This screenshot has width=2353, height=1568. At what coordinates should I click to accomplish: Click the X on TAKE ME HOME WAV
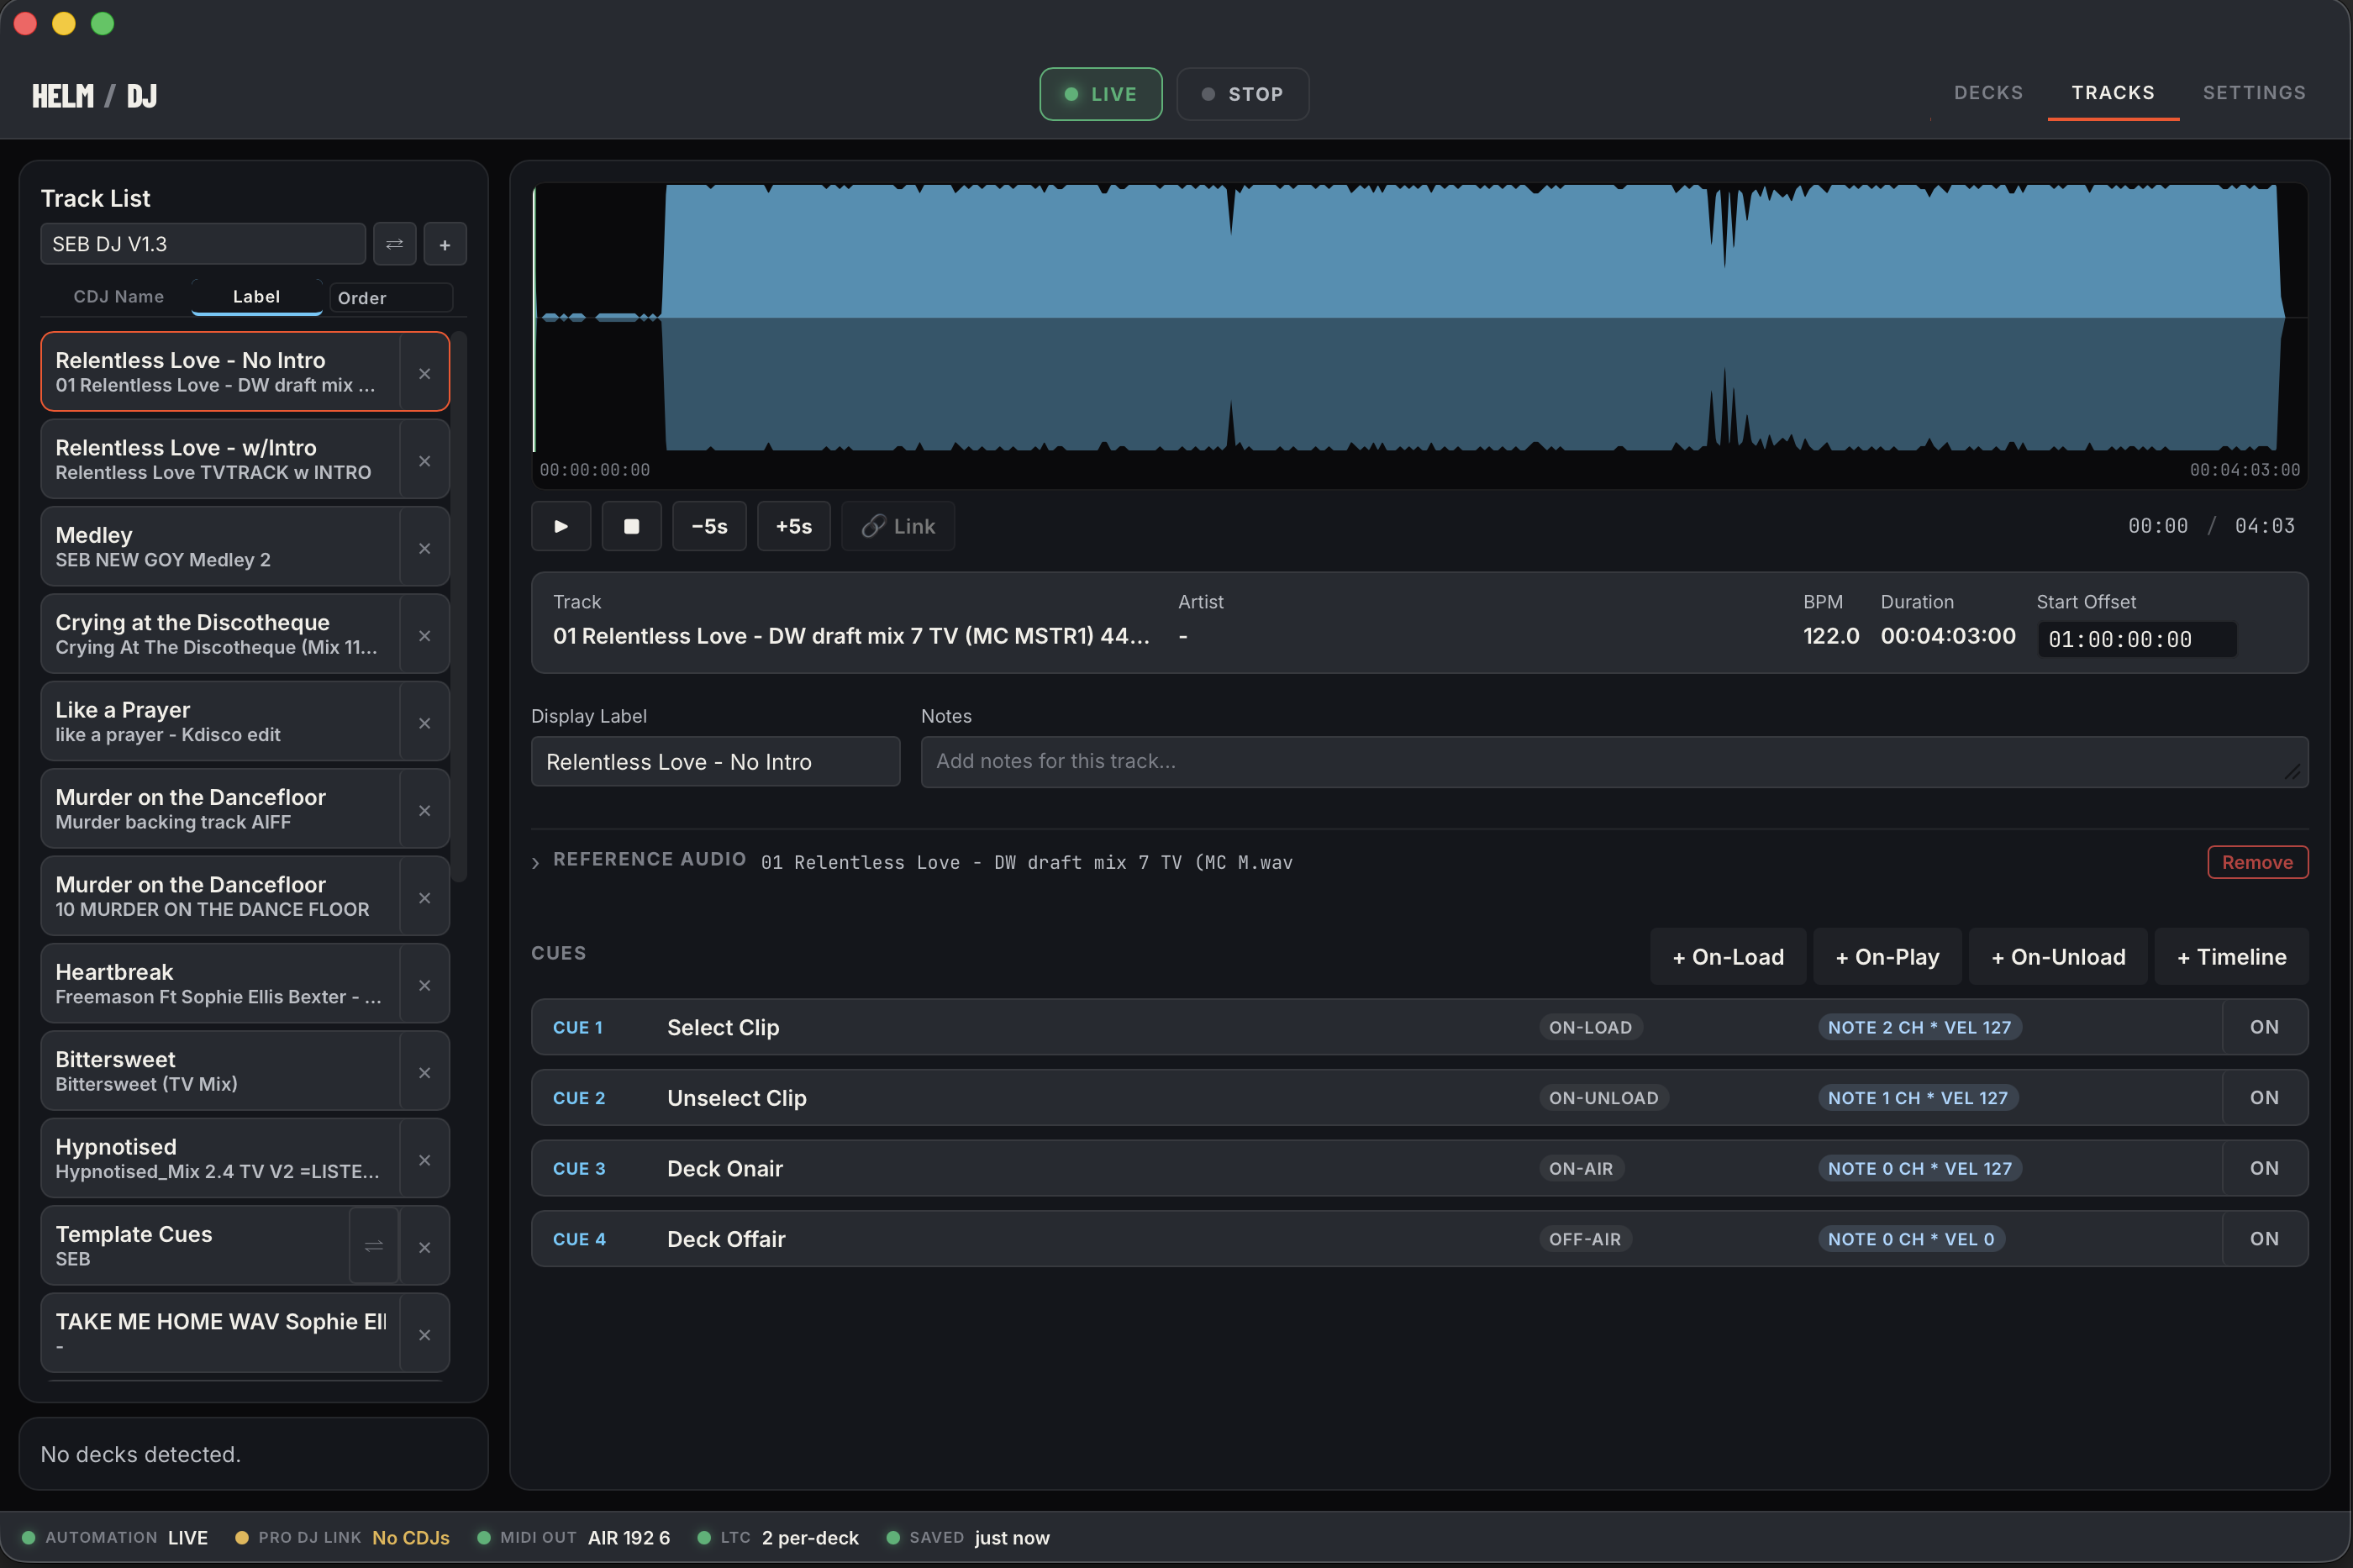pos(424,1335)
